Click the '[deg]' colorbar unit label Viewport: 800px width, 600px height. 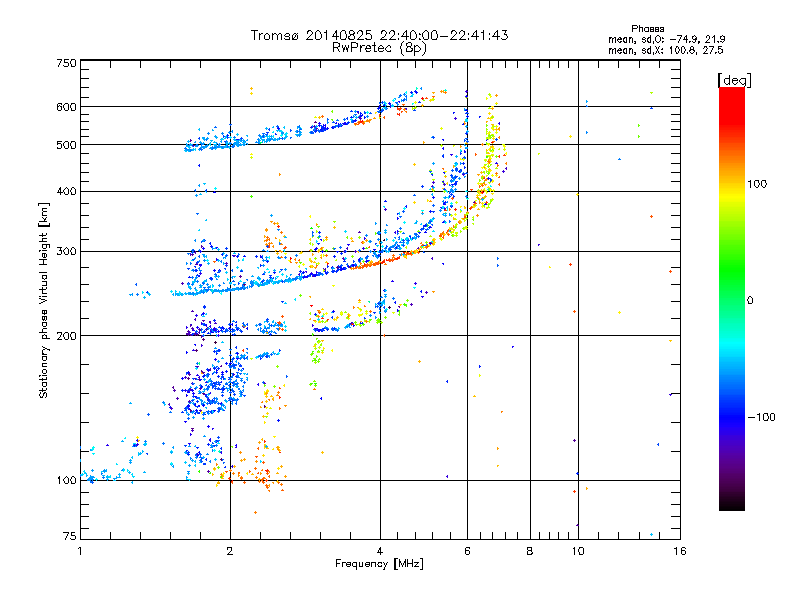click(734, 80)
